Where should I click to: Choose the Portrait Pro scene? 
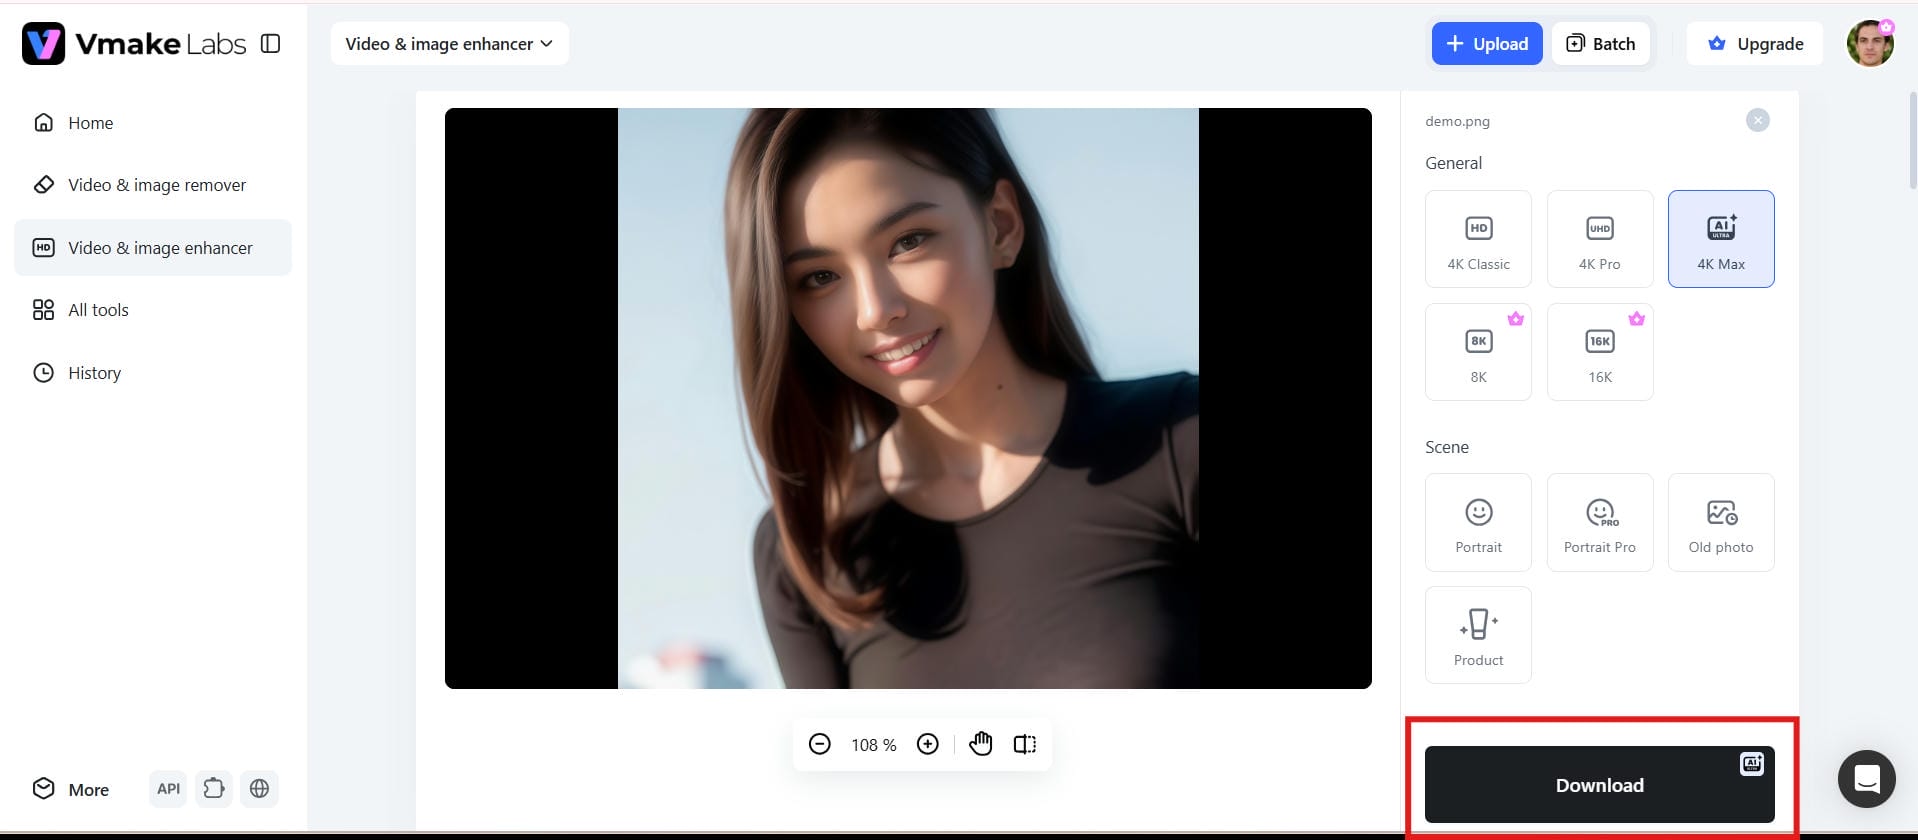pos(1600,523)
